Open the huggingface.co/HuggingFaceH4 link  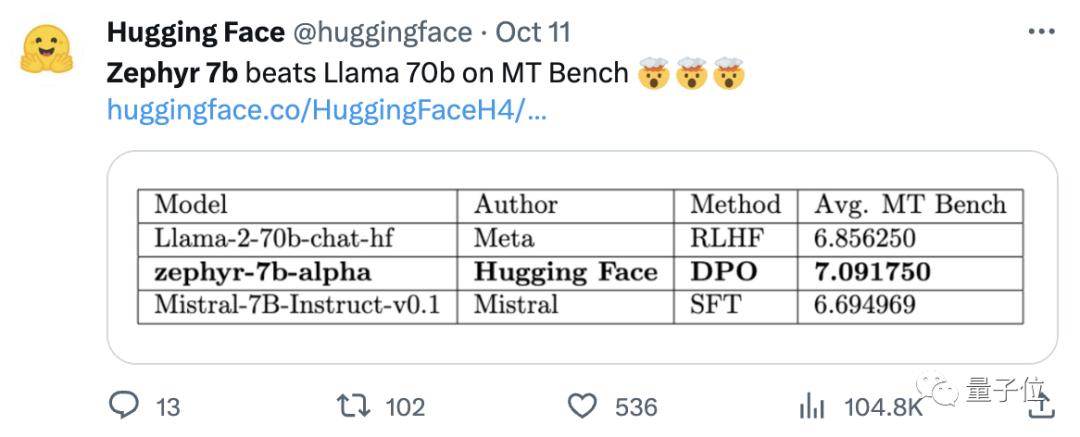(327, 110)
